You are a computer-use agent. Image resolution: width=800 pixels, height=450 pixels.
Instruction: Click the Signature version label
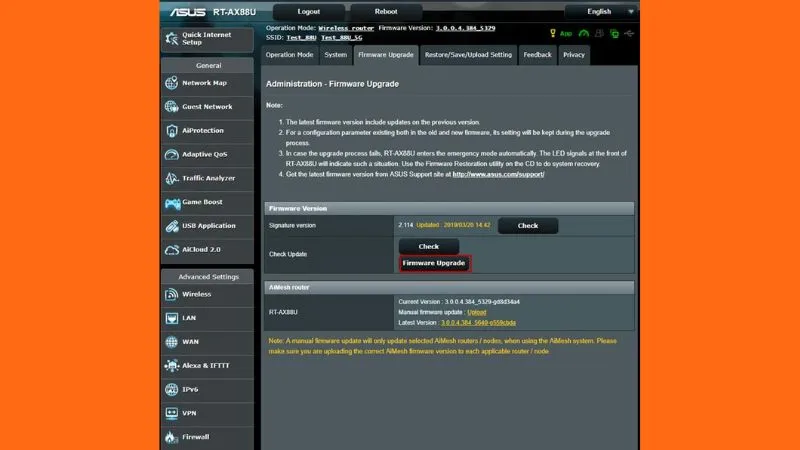click(292, 226)
